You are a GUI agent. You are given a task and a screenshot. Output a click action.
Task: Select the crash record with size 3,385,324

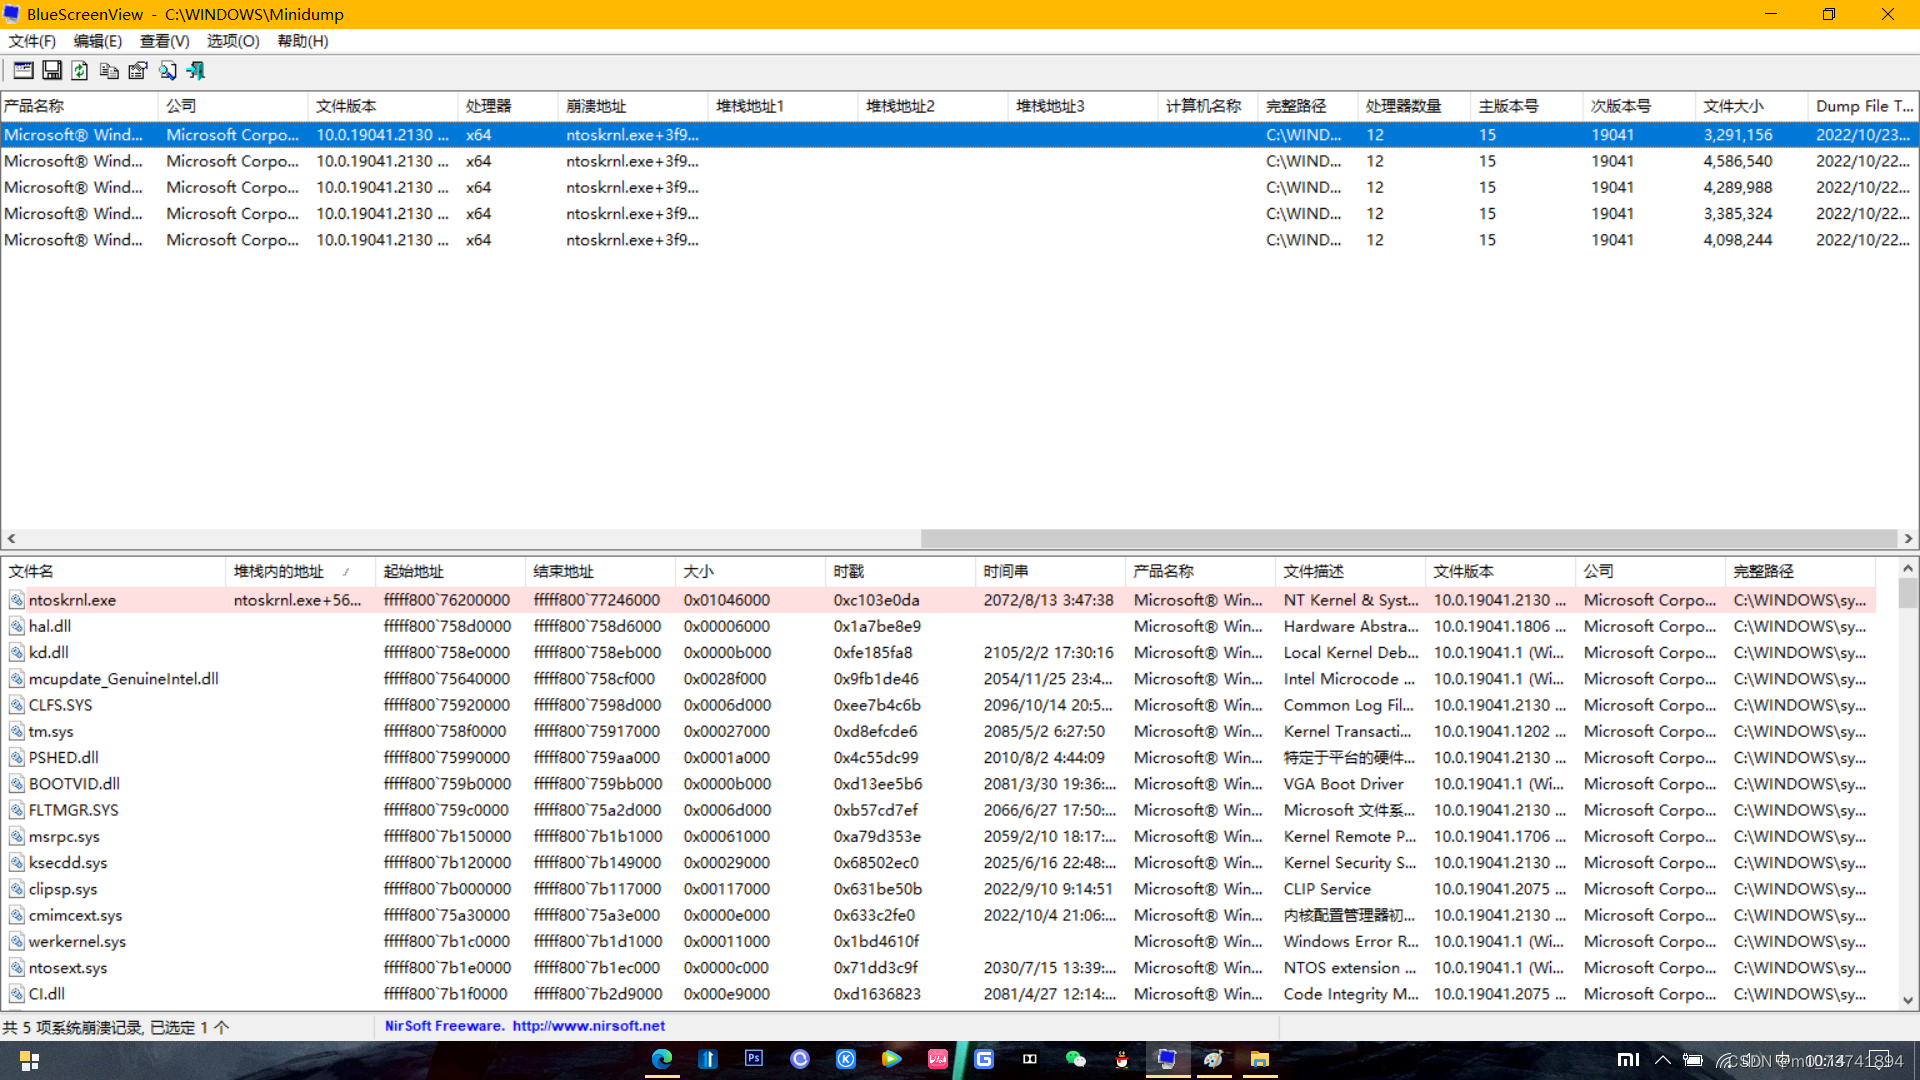point(958,213)
